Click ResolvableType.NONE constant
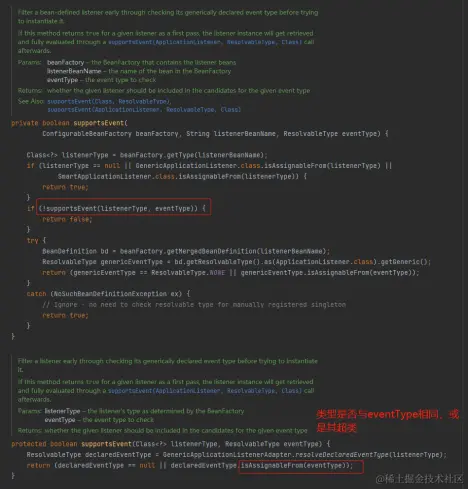This screenshot has width=468, height=489. click(x=188, y=273)
